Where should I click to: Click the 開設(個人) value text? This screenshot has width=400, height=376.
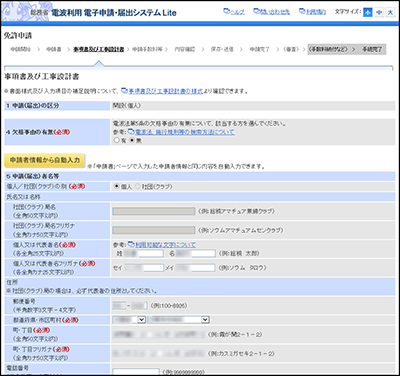[127, 106]
